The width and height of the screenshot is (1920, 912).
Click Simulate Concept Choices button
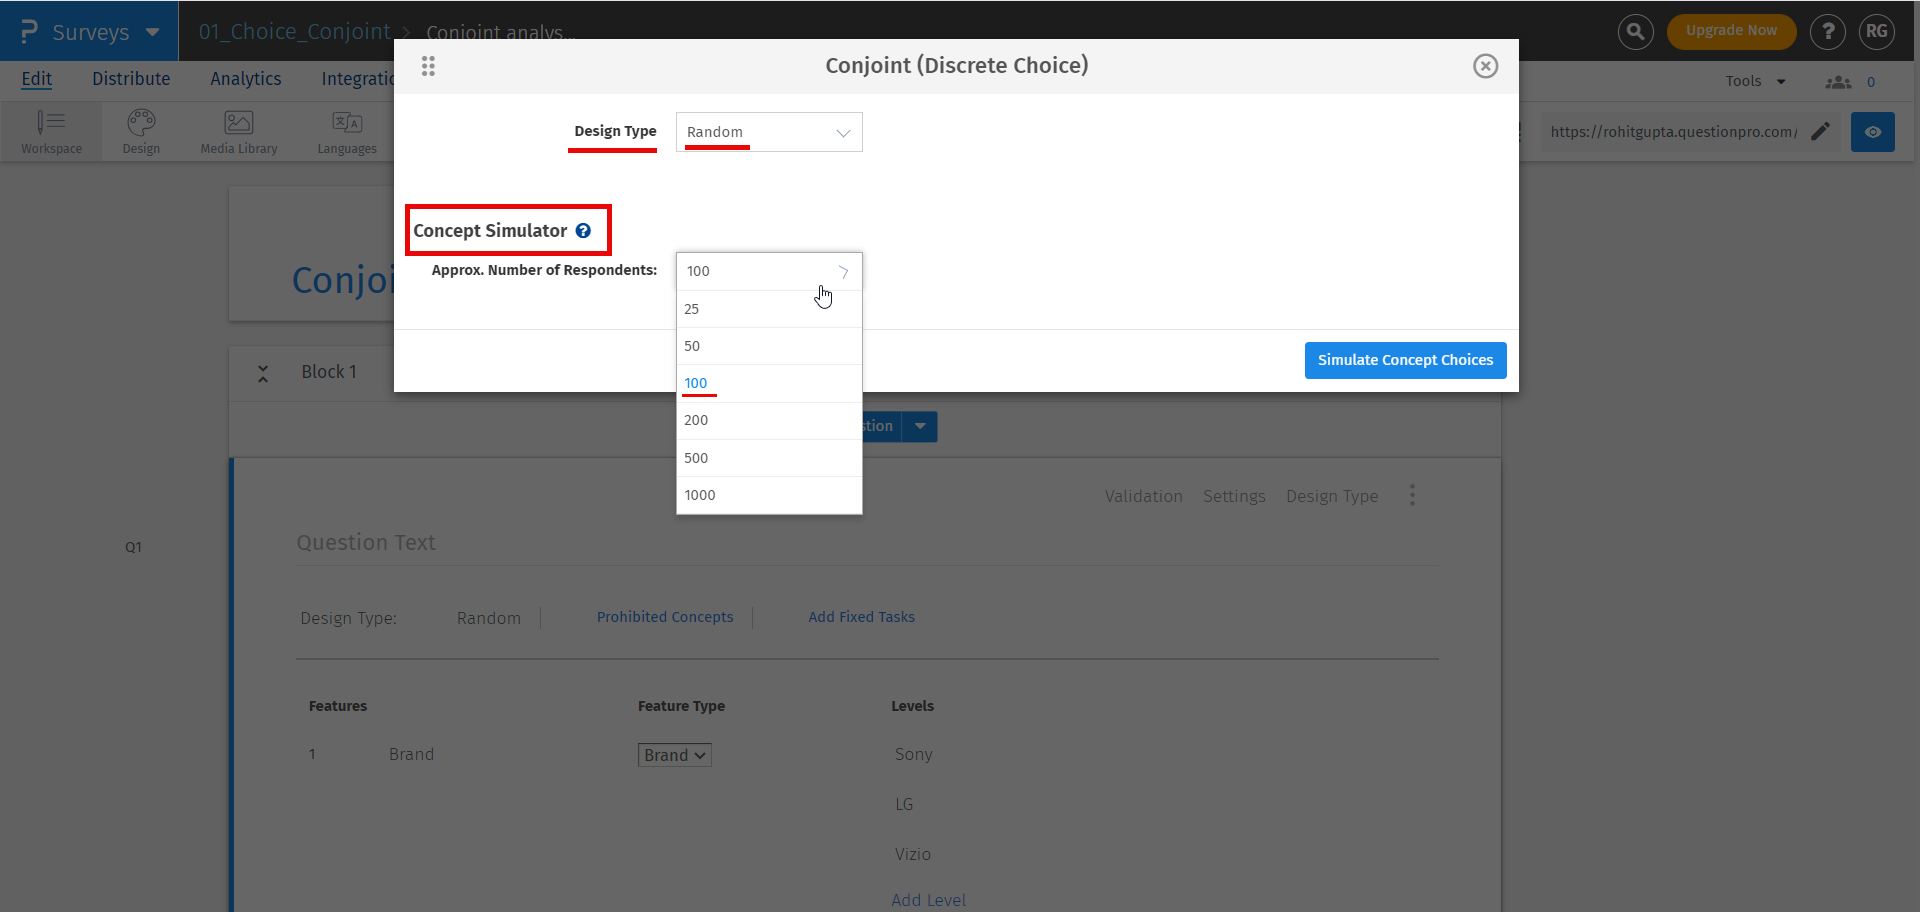click(x=1405, y=360)
